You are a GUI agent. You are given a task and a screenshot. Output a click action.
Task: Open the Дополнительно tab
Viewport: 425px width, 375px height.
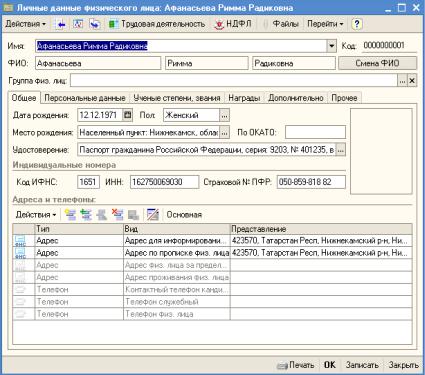point(296,98)
